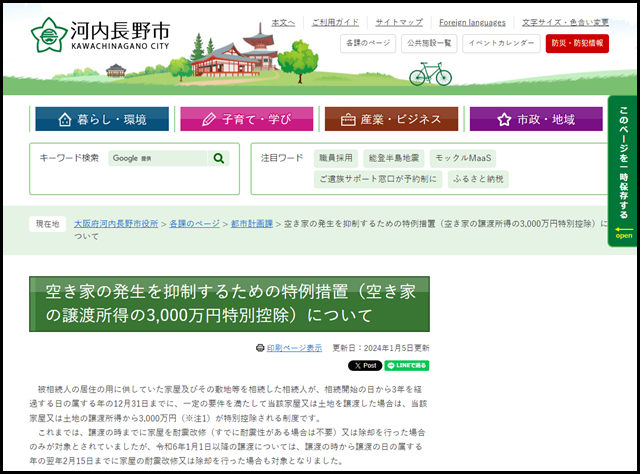640x474 pixels.
Task: Click the 現在地 breadcrumb label
Action: coord(47,224)
